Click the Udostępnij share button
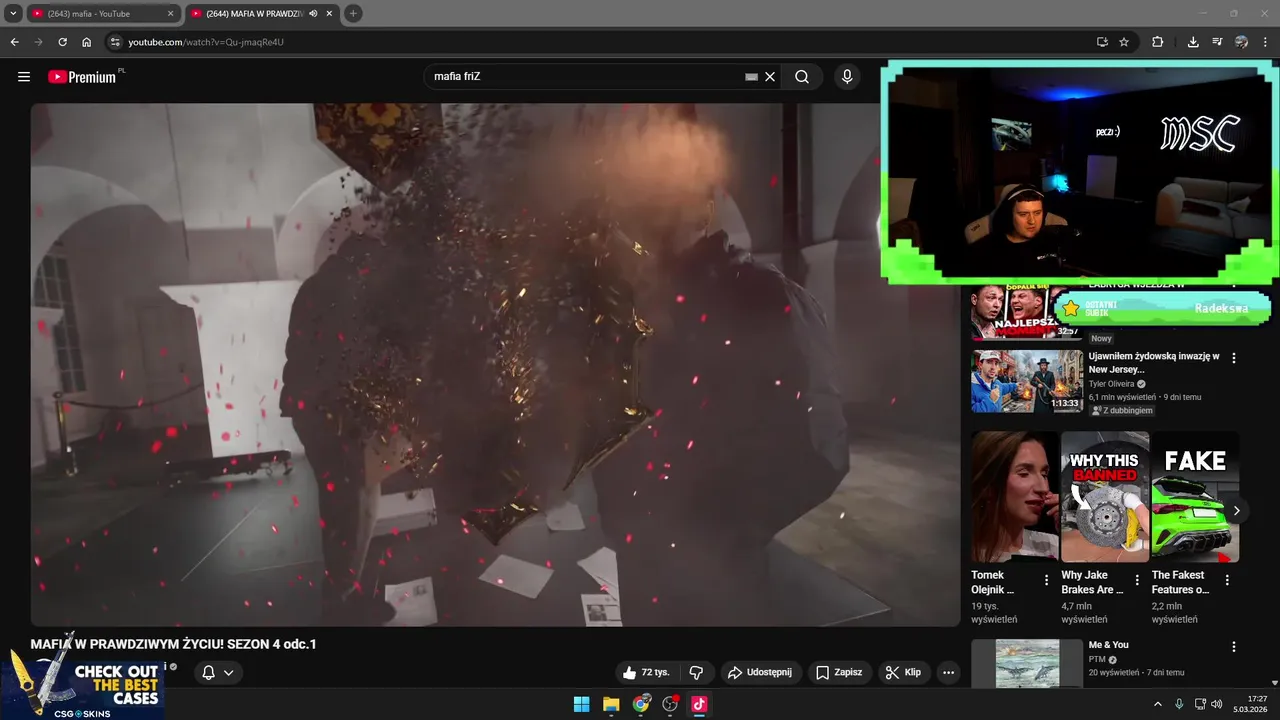Viewport: 1280px width, 720px height. point(760,672)
